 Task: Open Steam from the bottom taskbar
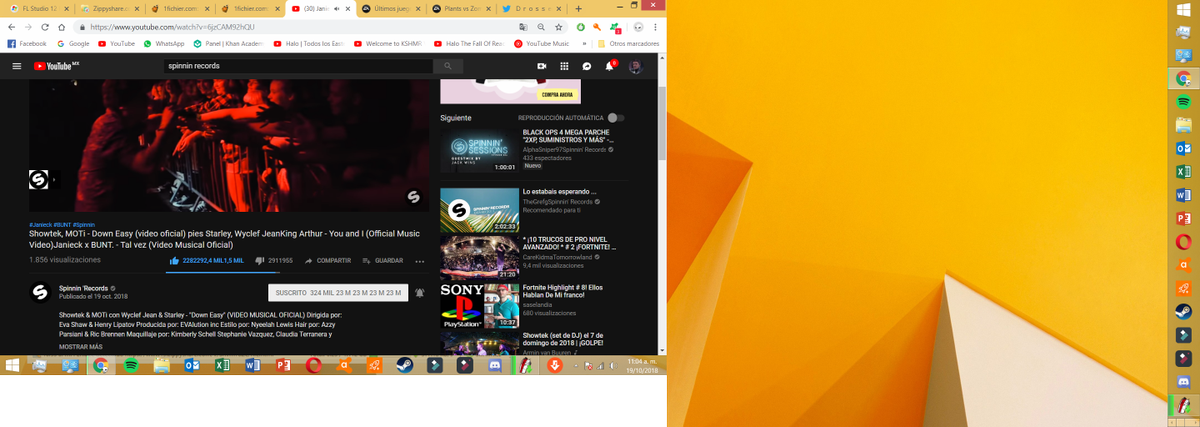click(x=405, y=366)
